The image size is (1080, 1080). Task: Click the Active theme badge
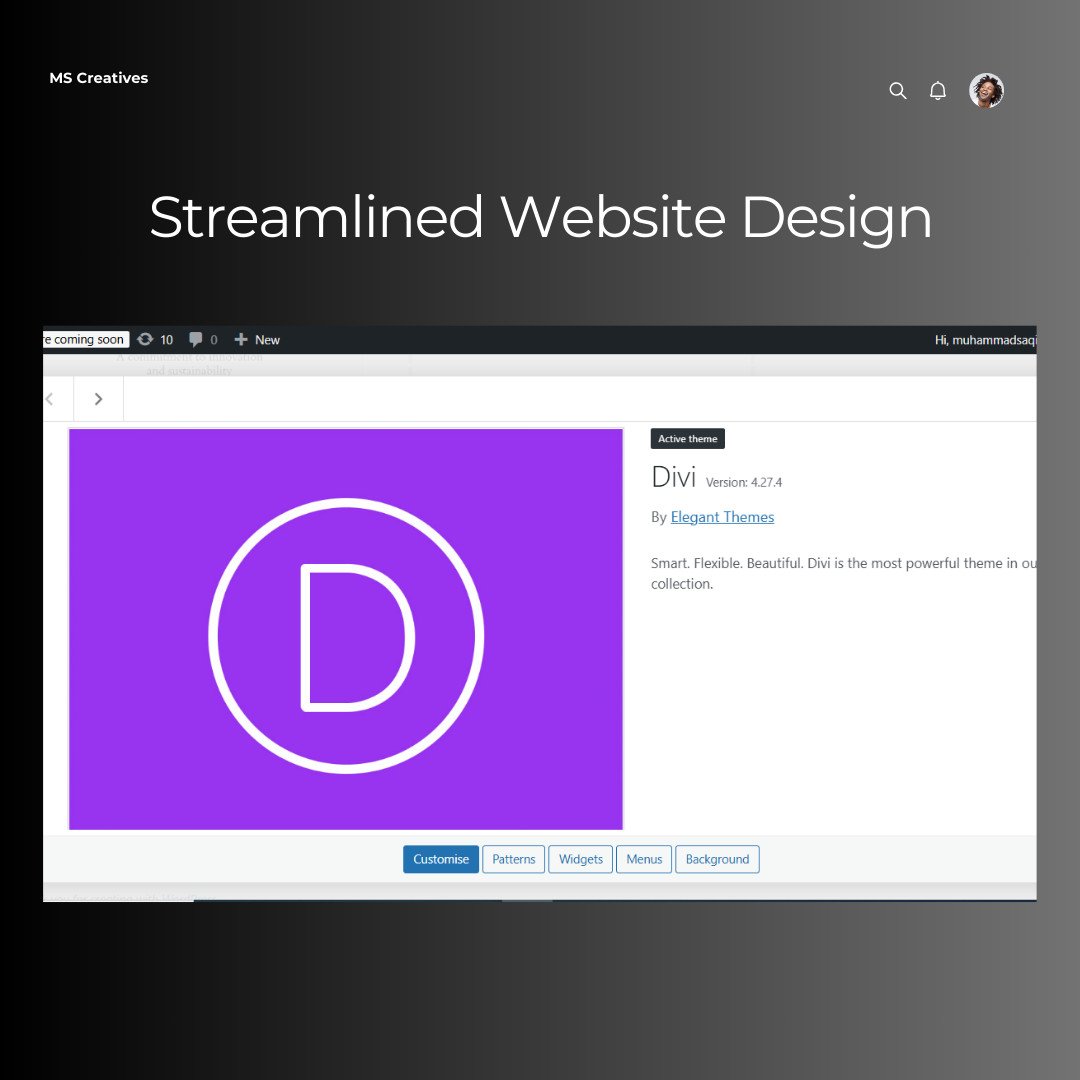(688, 439)
